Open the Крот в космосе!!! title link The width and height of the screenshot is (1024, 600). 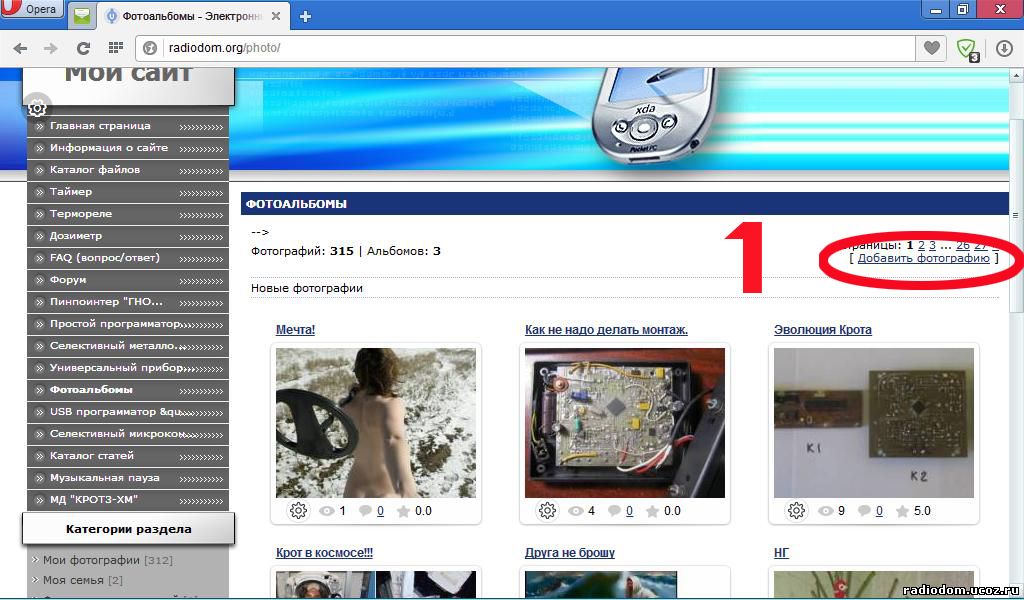(325, 552)
